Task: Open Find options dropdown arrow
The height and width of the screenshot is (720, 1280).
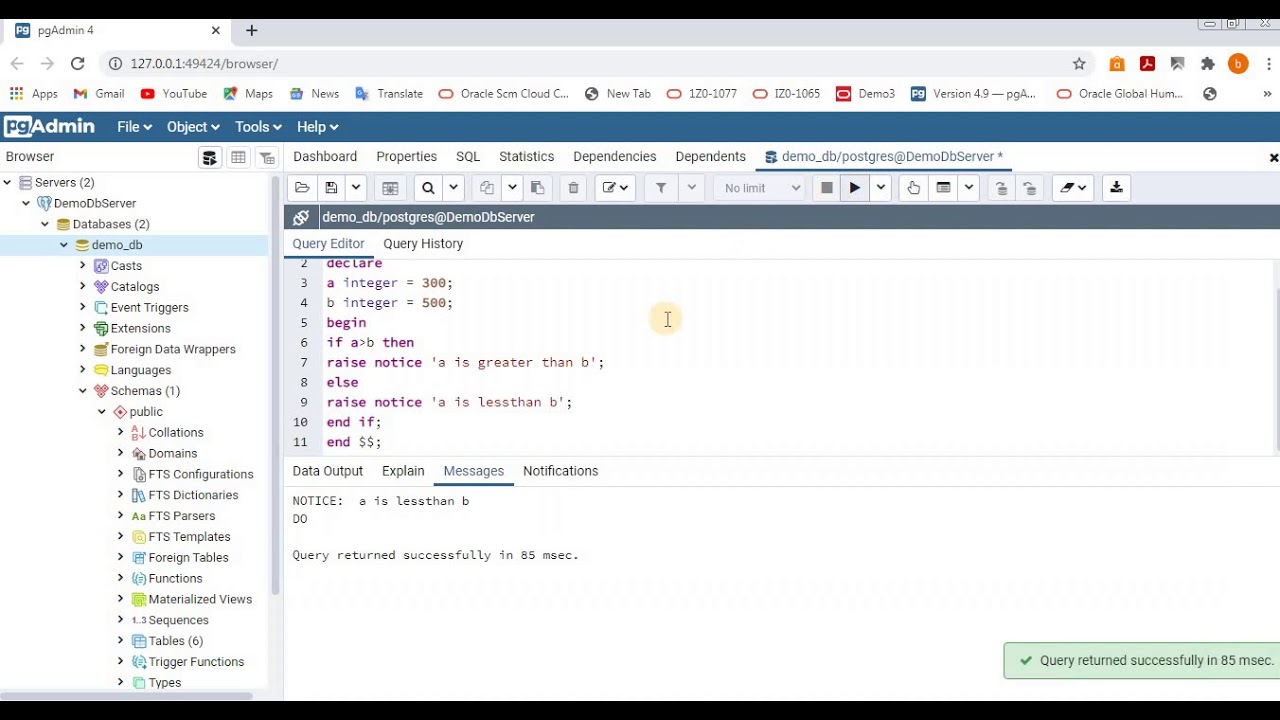Action: pos(453,188)
